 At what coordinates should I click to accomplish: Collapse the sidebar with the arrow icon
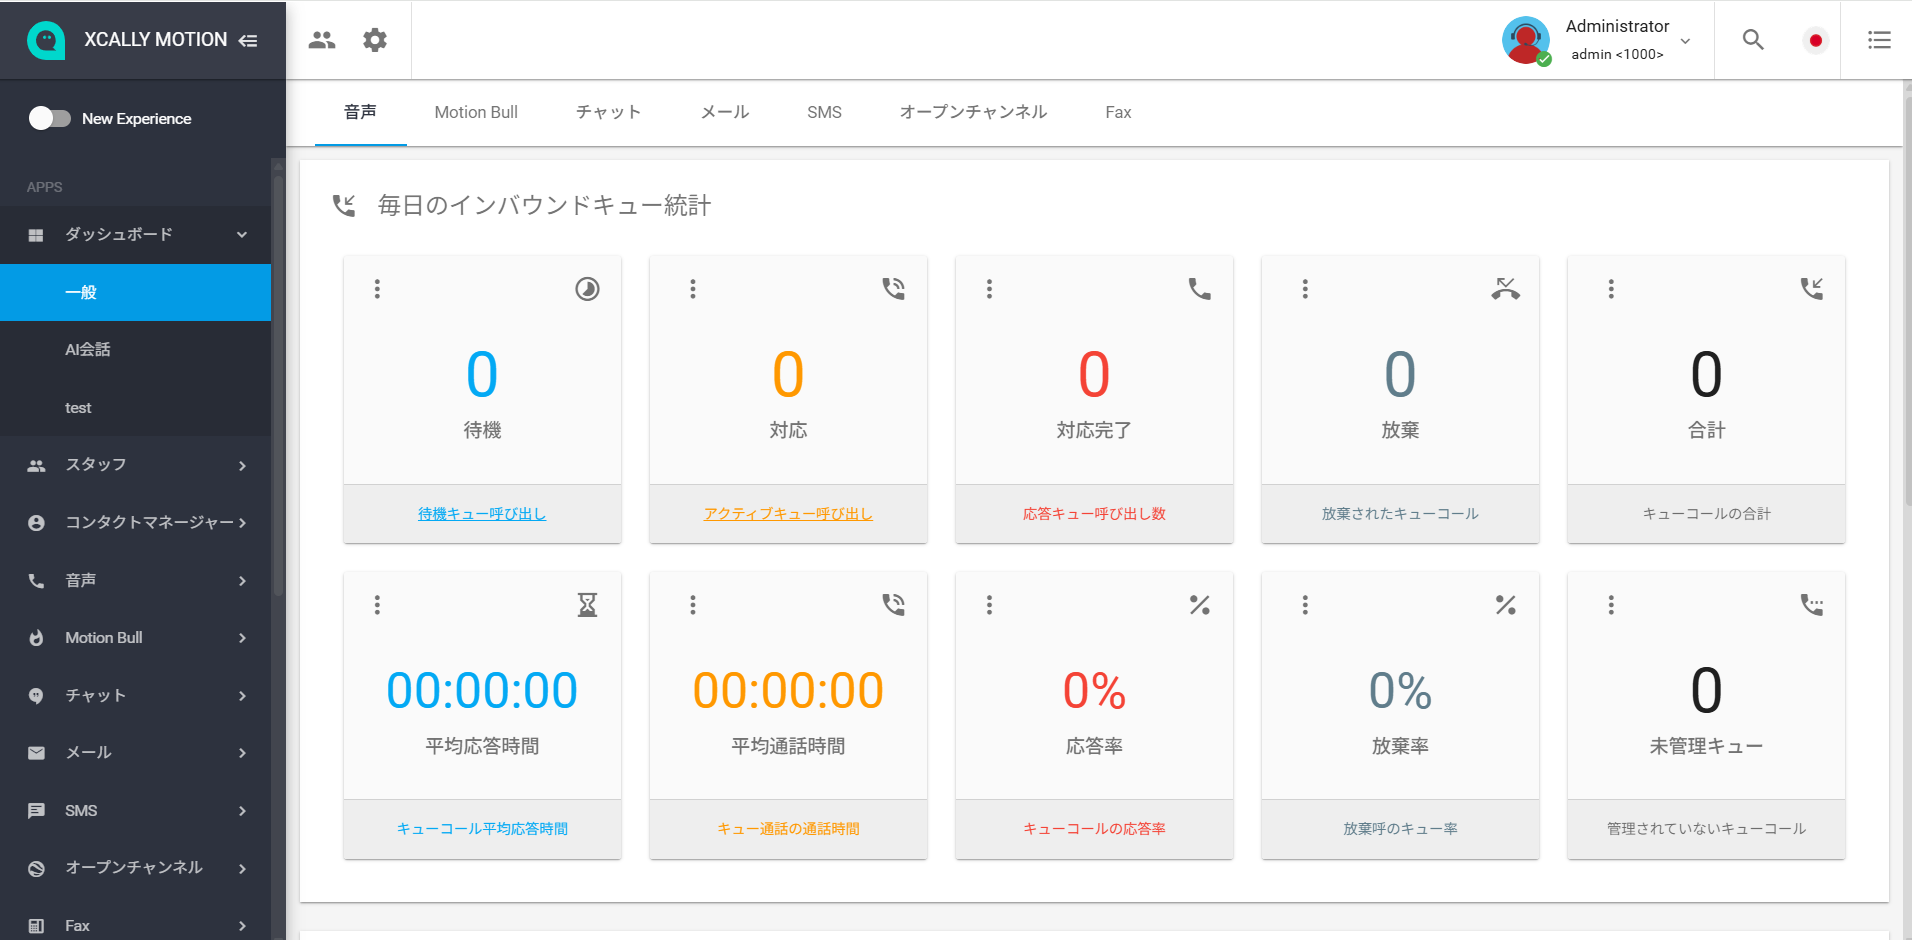(x=248, y=40)
